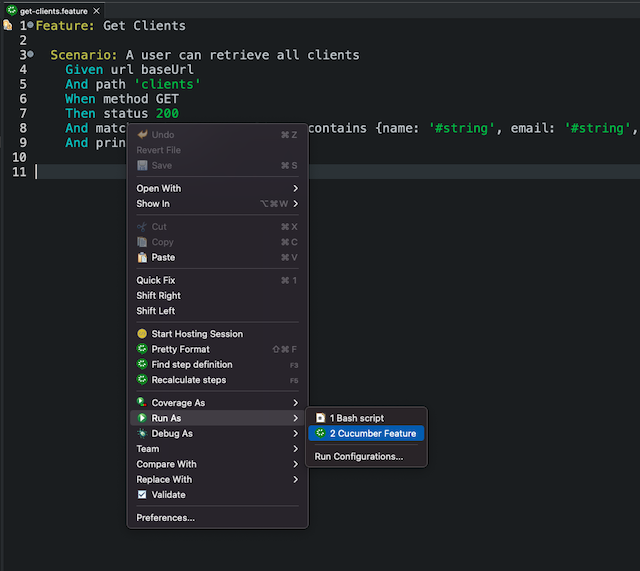Select Shift Right menu entry
The height and width of the screenshot is (571, 640).
[217, 295]
